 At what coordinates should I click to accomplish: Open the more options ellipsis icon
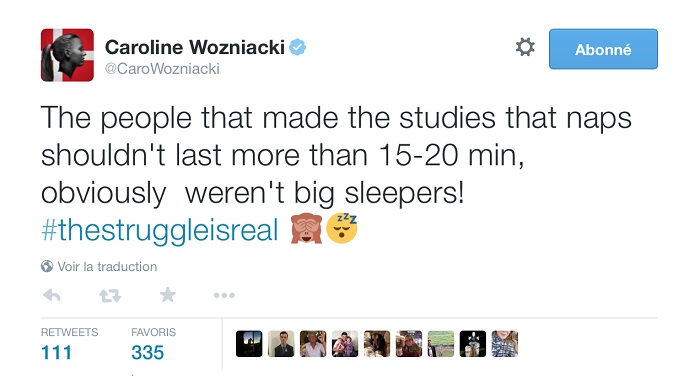pyautogui.click(x=224, y=295)
